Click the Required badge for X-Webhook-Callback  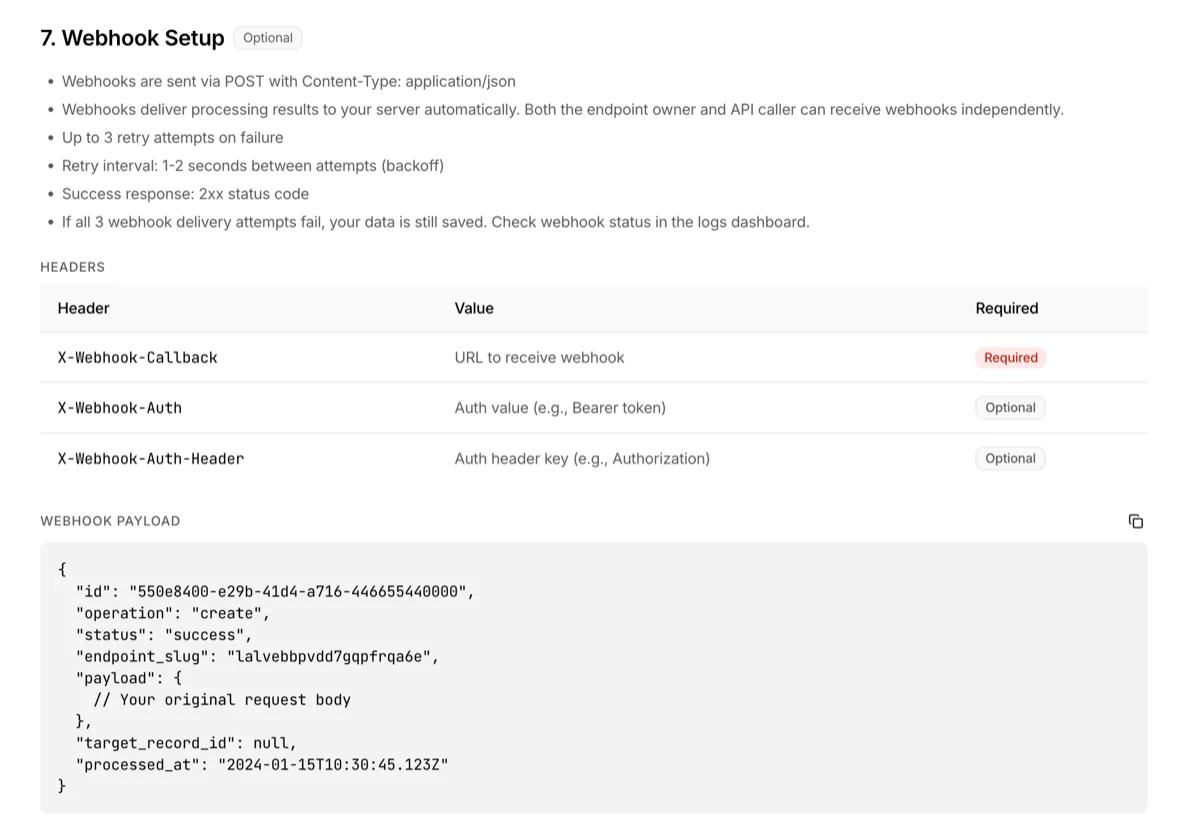click(x=1010, y=357)
